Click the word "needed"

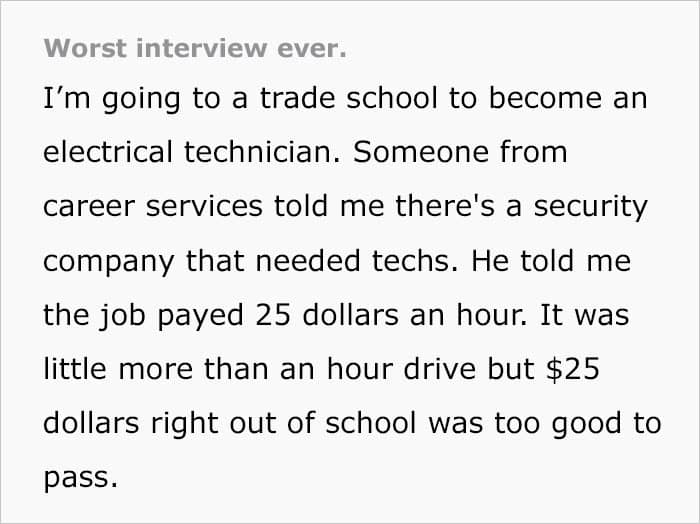click(324, 261)
